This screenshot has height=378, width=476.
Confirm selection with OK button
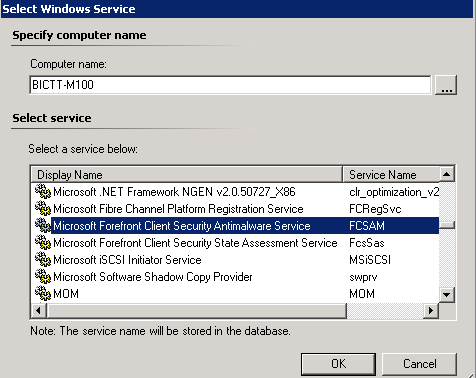[x=338, y=364]
